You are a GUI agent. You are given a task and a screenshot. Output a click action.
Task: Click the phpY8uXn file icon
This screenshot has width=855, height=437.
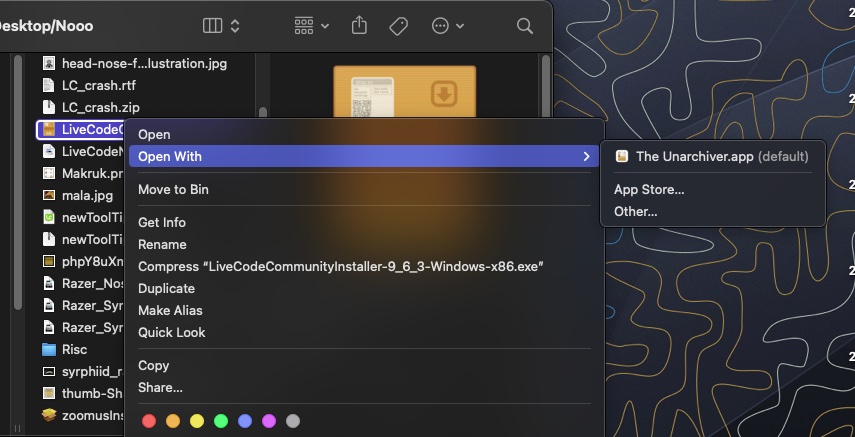point(49,261)
